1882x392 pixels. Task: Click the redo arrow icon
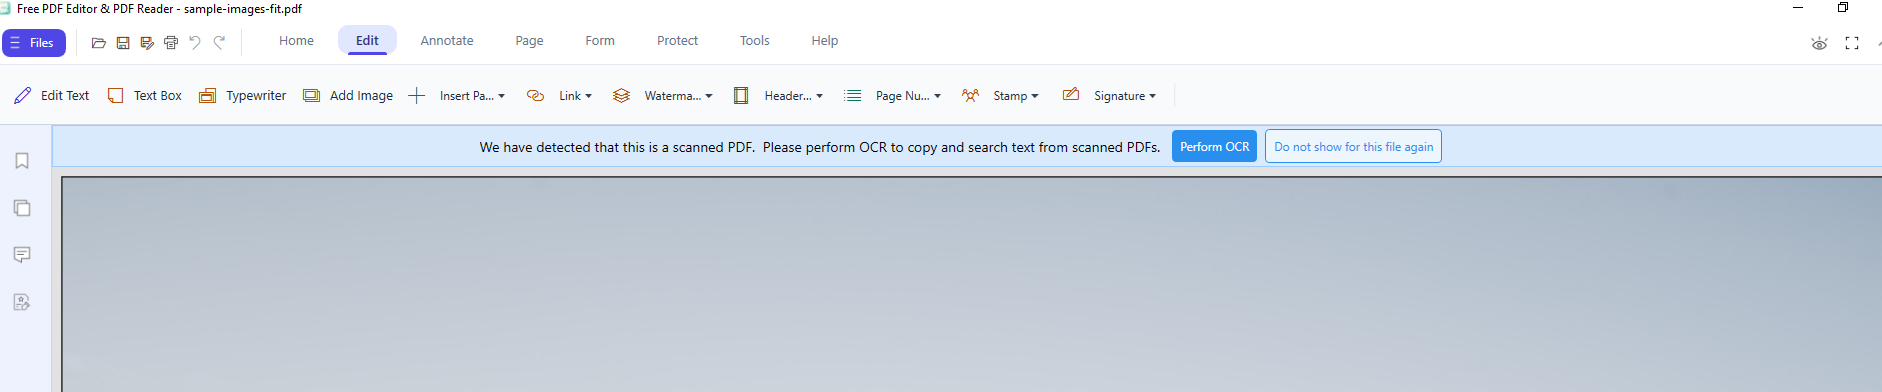click(219, 42)
